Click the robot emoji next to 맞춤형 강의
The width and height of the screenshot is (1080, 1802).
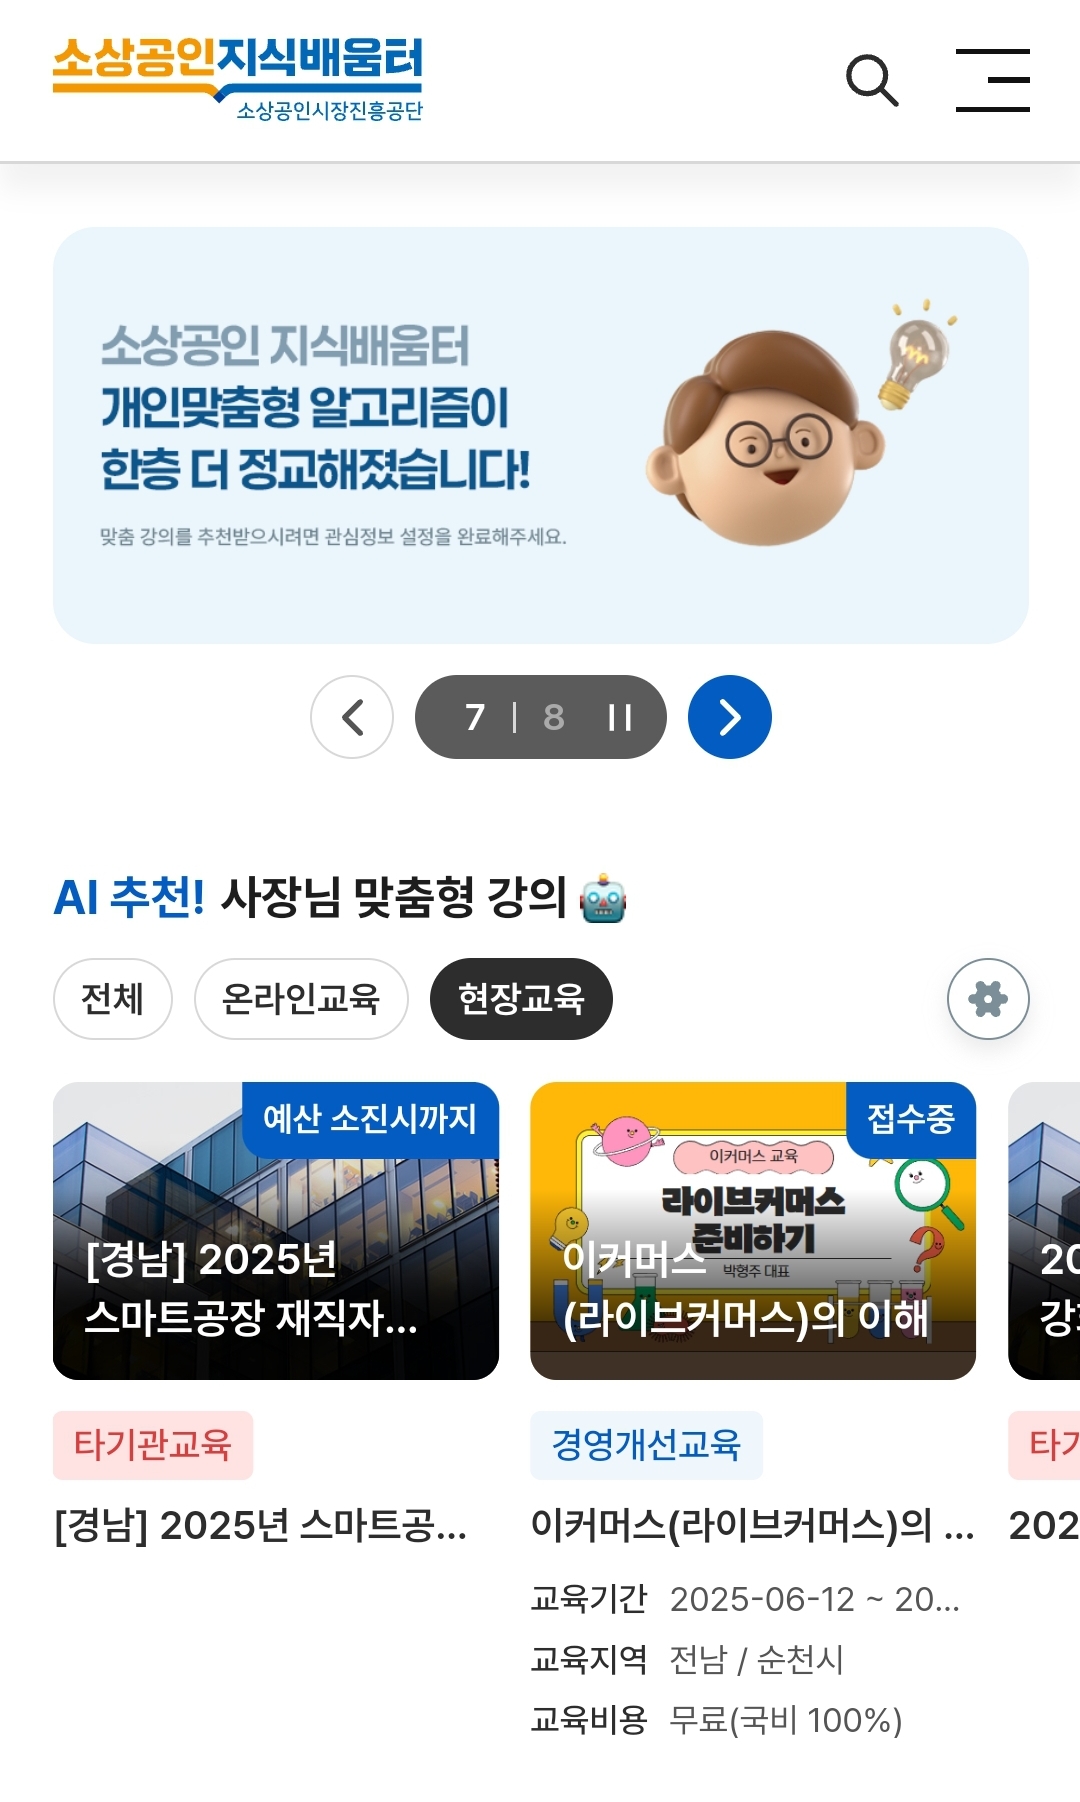603,898
